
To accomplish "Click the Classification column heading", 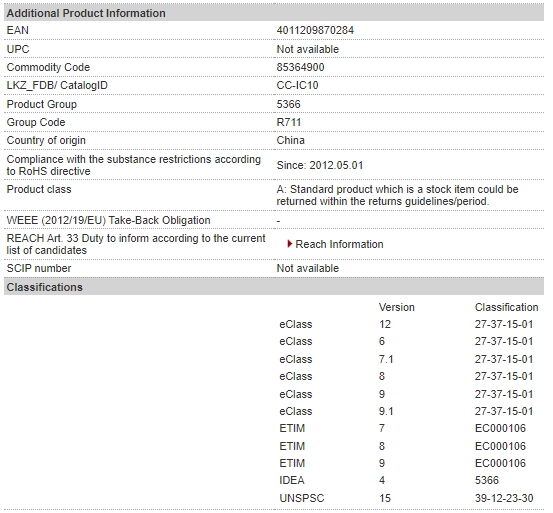I will (x=506, y=307).
